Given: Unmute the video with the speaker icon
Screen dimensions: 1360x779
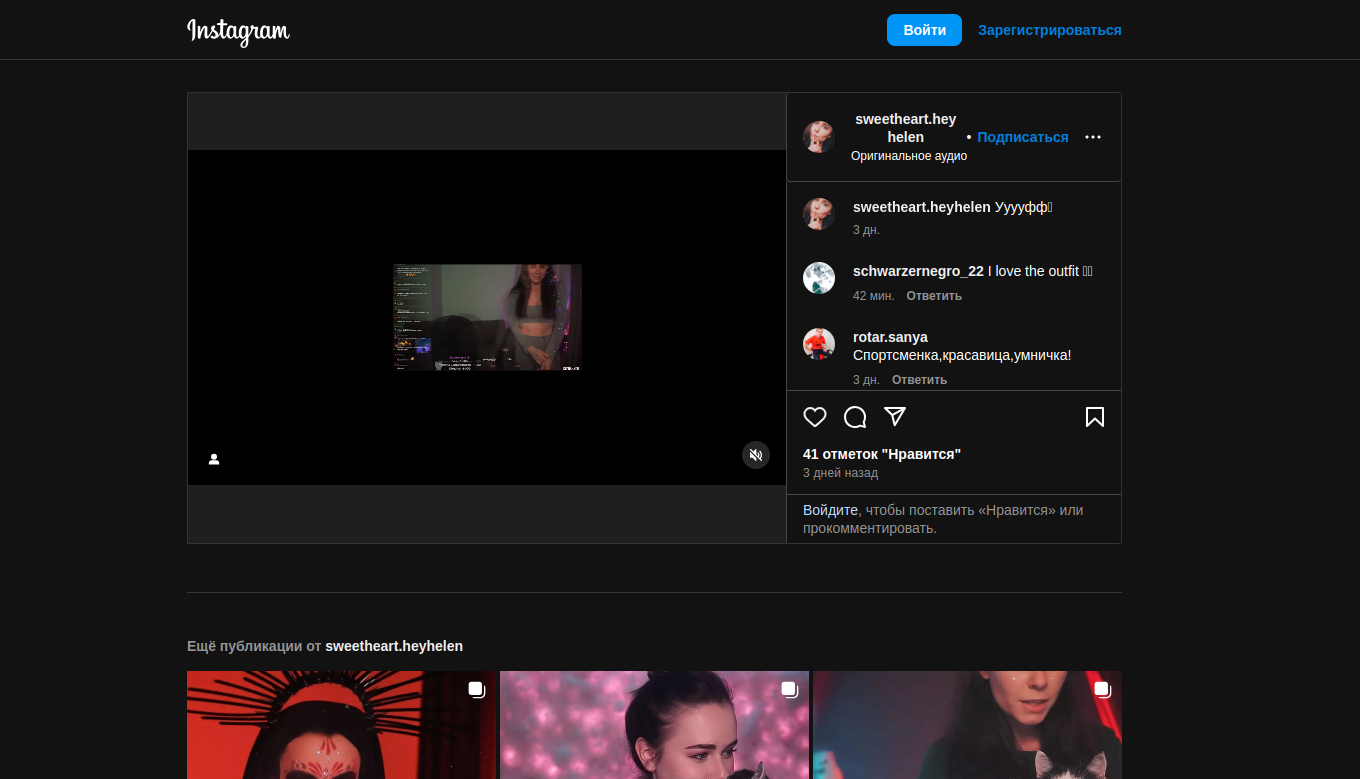Looking at the screenshot, I should (756, 455).
